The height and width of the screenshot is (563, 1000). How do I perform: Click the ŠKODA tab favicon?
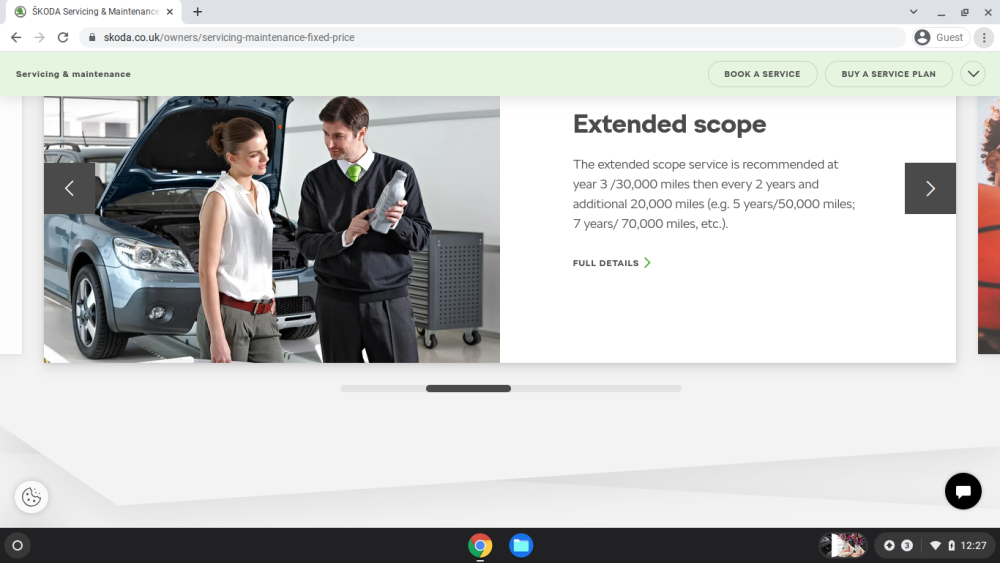pos(20,11)
